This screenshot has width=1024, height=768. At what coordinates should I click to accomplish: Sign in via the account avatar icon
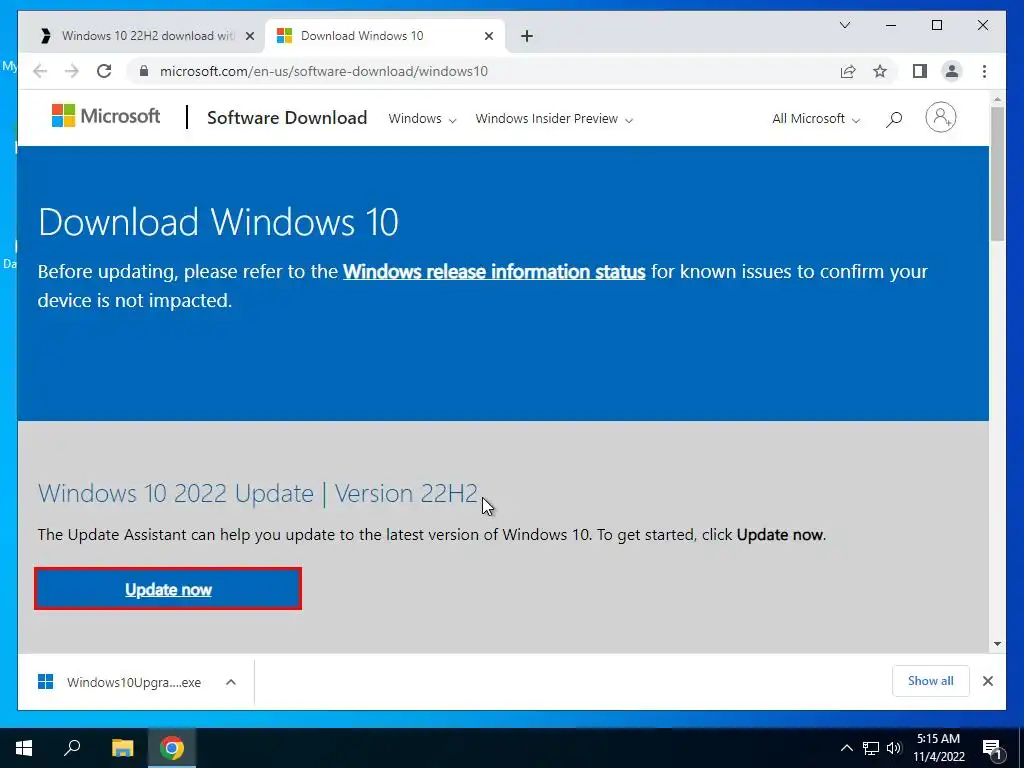pyautogui.click(x=940, y=118)
